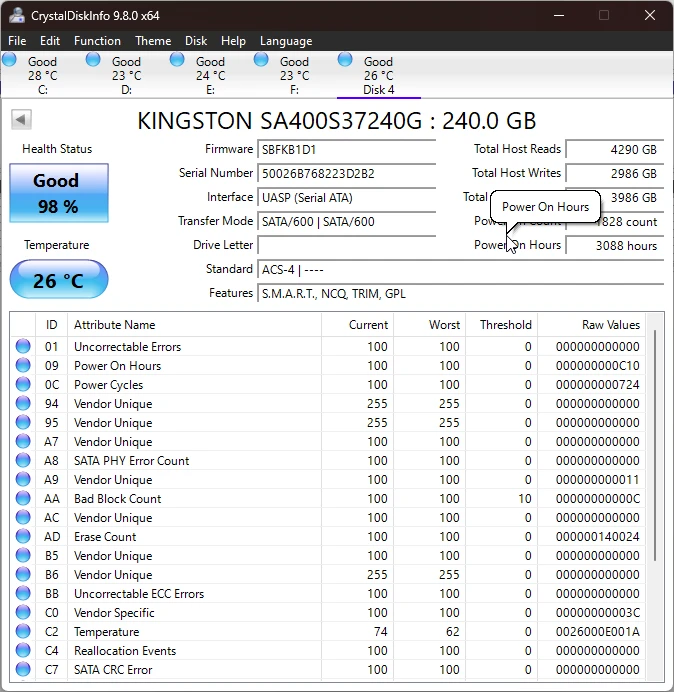Screen dimensions: 674x692
Task: Click status orb of attribute B6 row
Action: [x=23, y=574]
